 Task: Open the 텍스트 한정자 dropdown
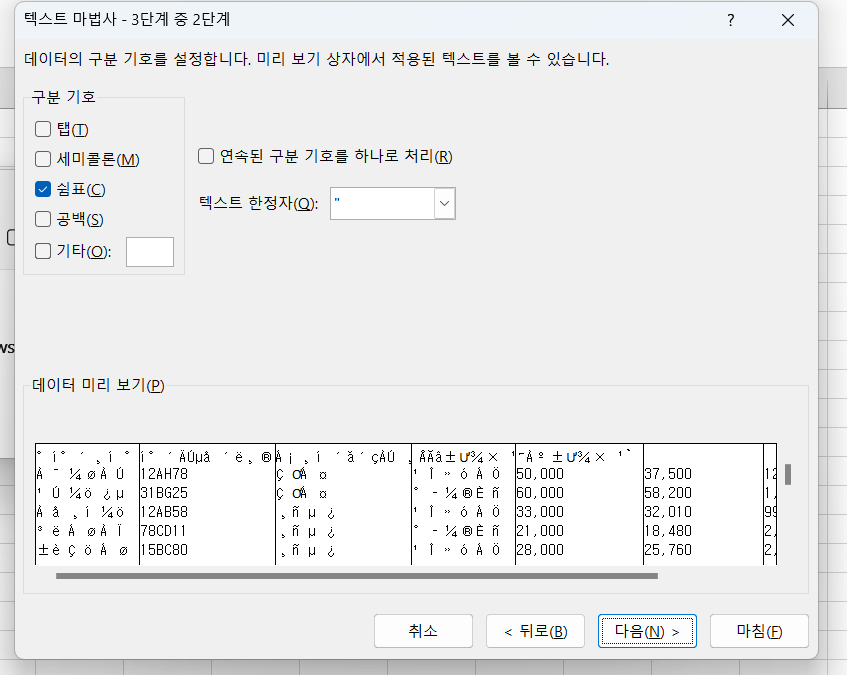[x=445, y=204]
